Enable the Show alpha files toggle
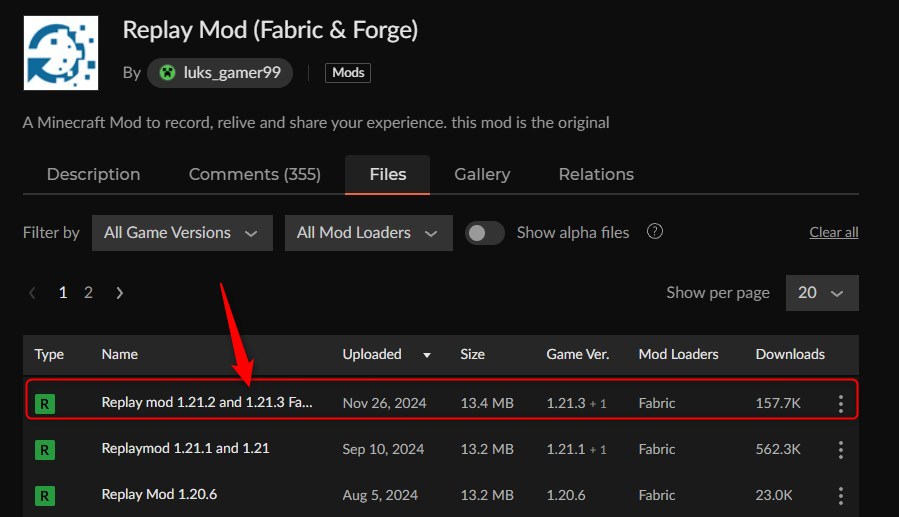Screen dimensions: 899x517 (x=485, y=233)
